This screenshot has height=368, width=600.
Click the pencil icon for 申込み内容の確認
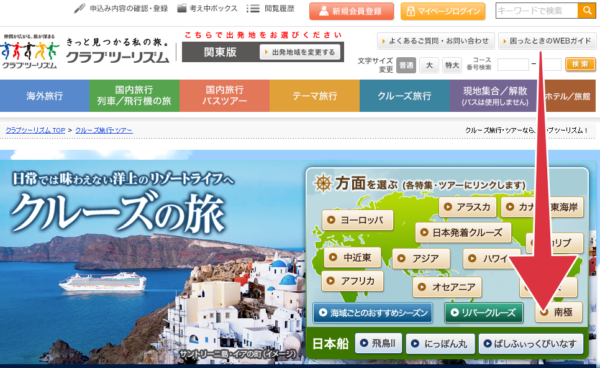80,8
